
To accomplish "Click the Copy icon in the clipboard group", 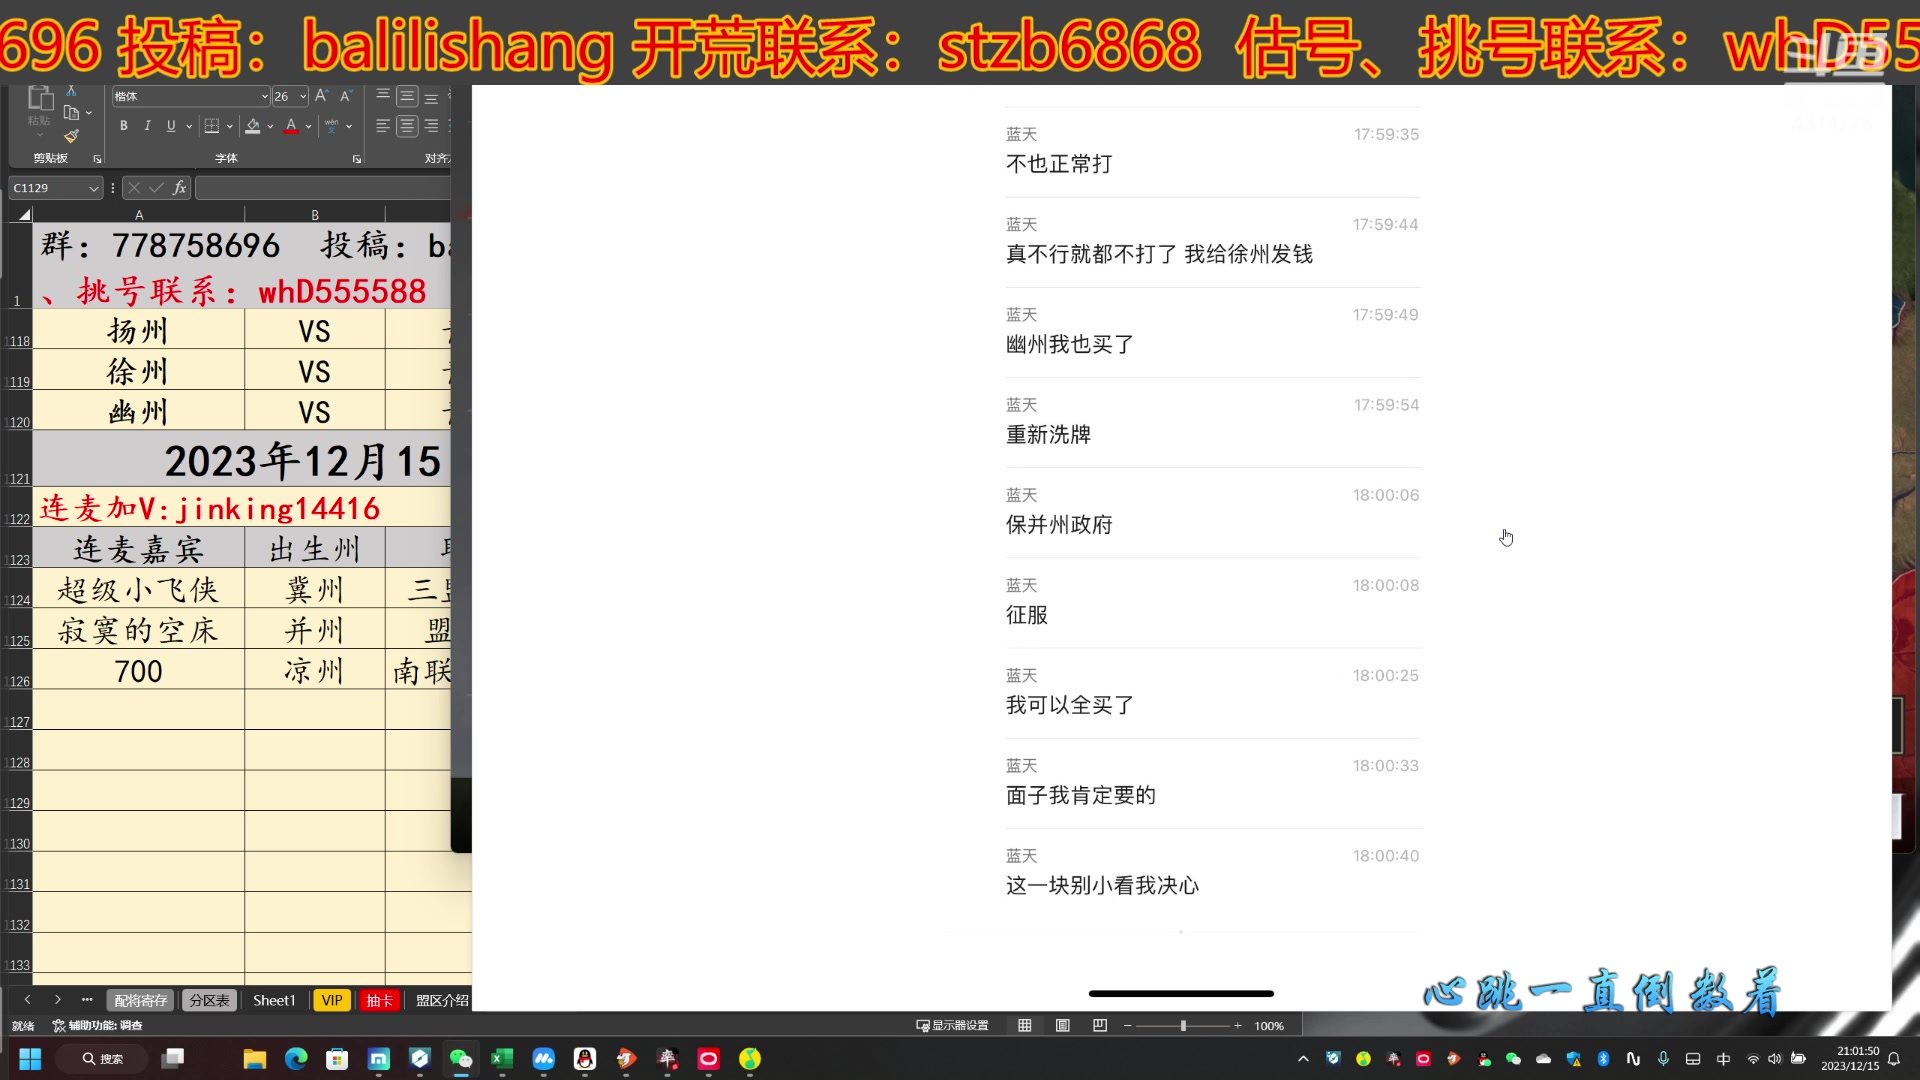I will coord(71,113).
